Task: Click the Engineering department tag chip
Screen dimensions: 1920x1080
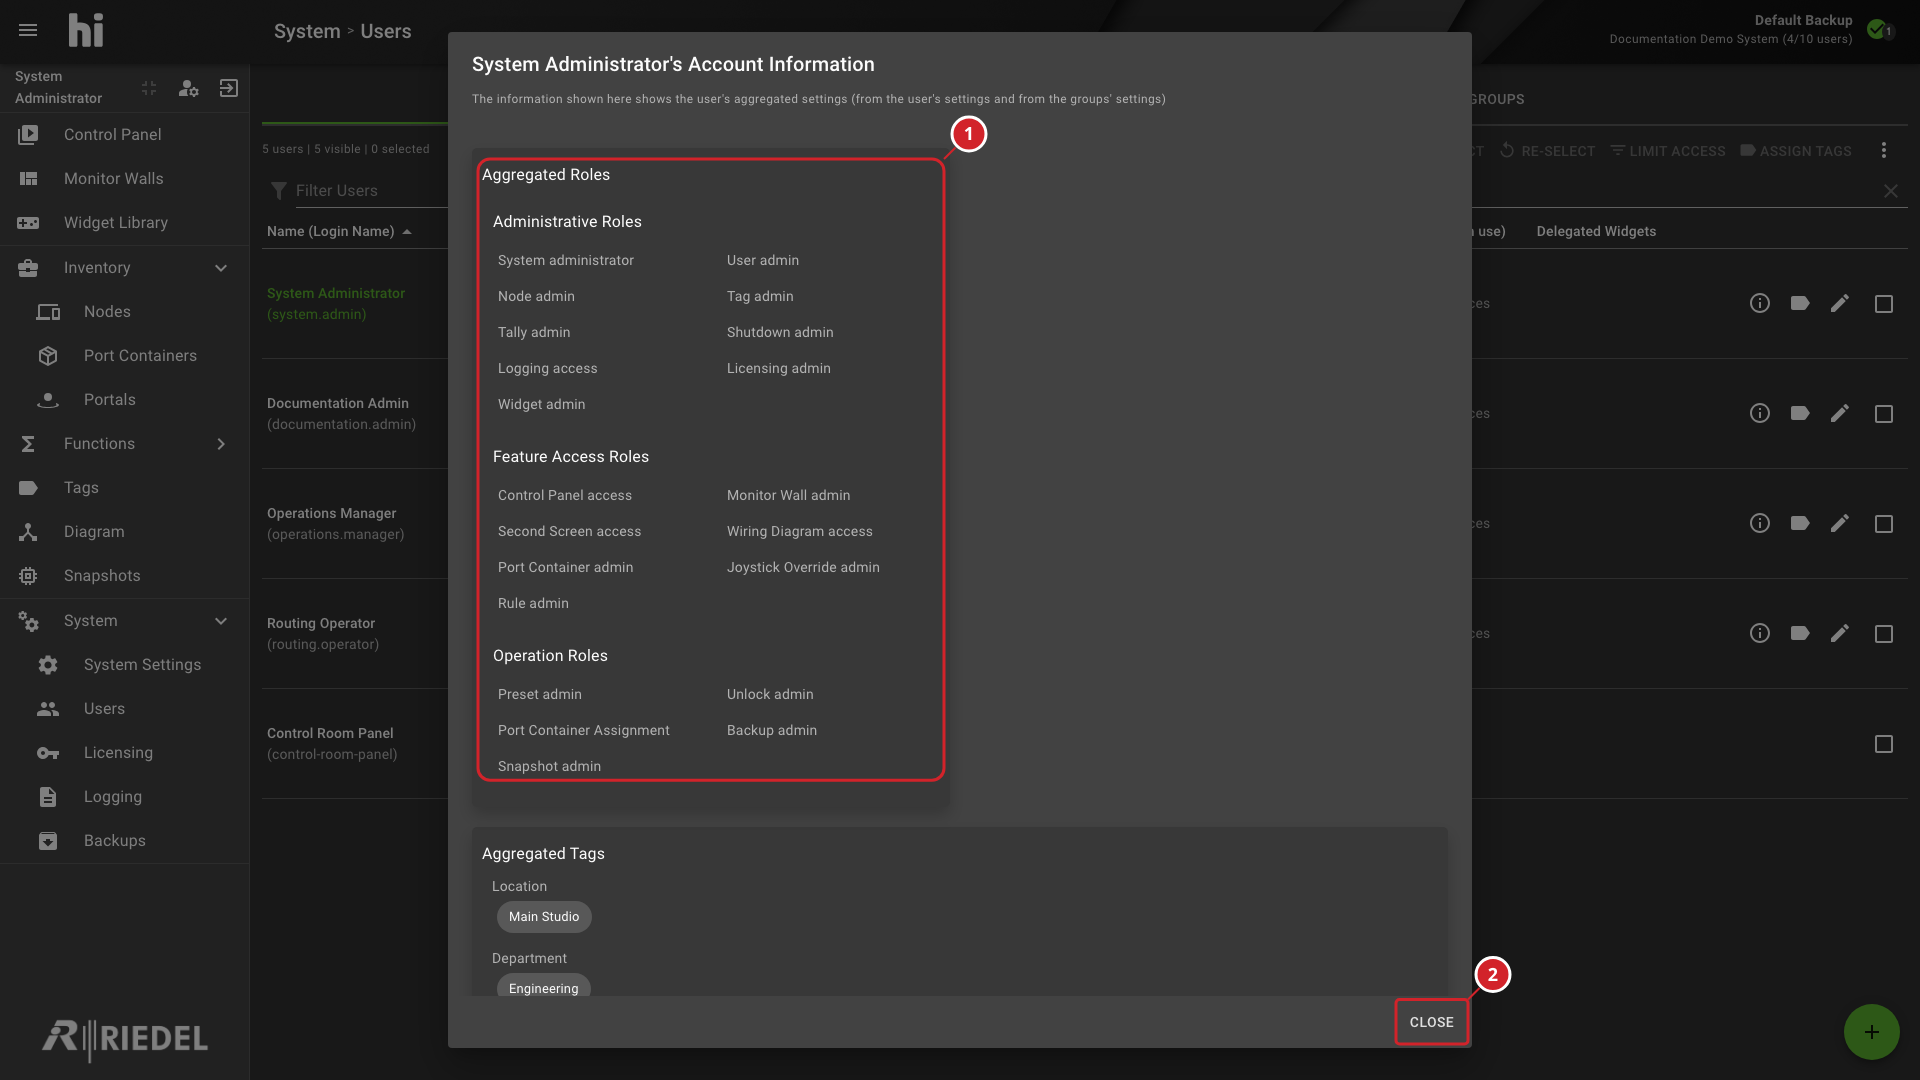Action: [x=544, y=987]
